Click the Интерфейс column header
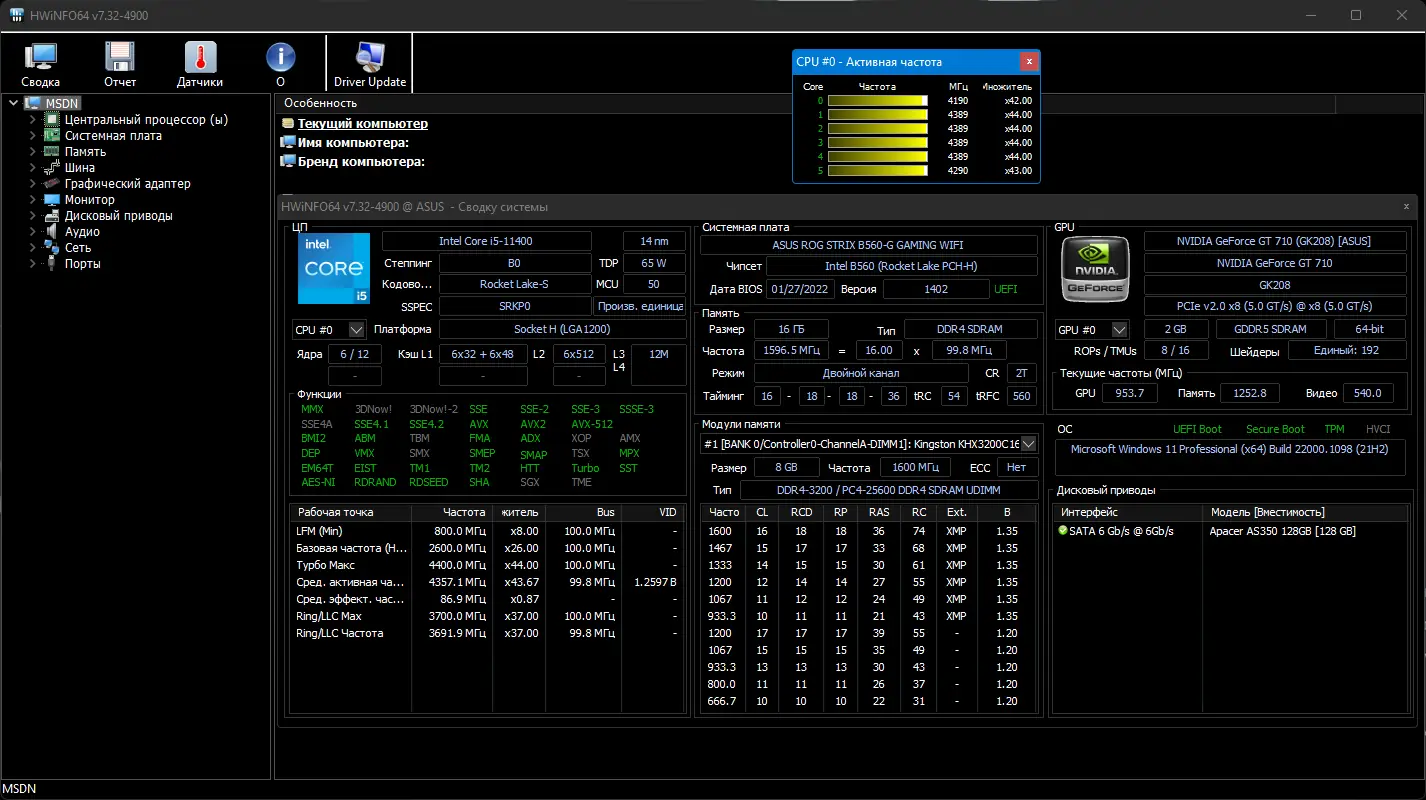 (1127, 512)
